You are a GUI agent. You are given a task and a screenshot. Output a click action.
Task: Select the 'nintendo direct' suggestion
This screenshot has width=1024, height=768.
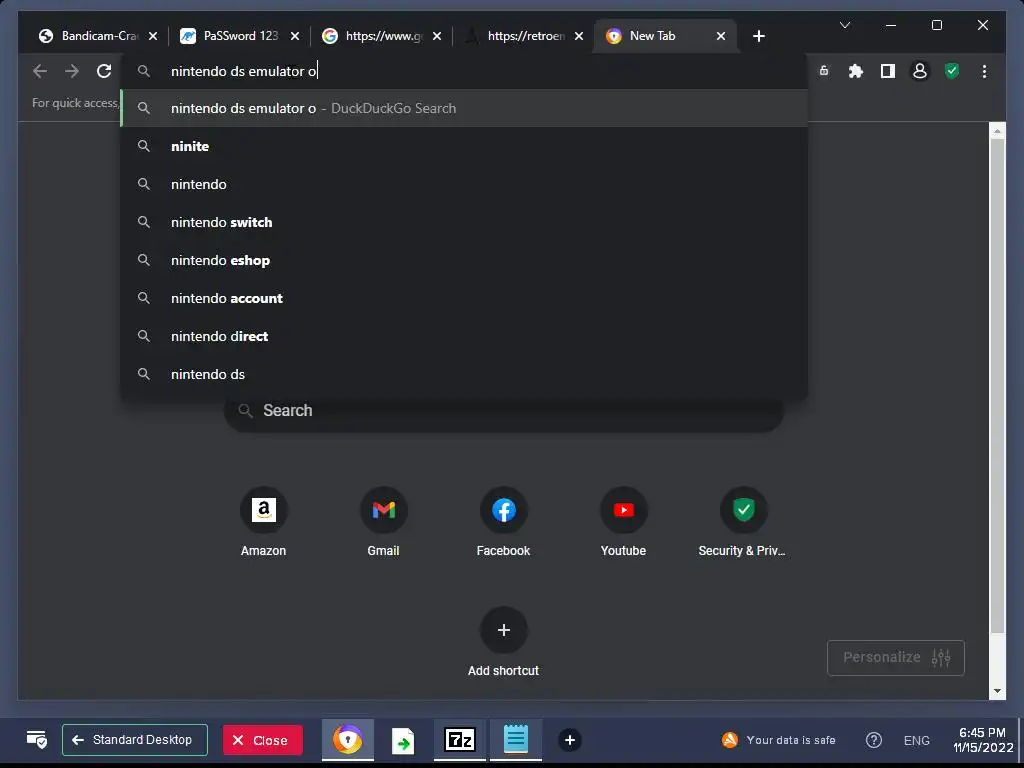464,336
